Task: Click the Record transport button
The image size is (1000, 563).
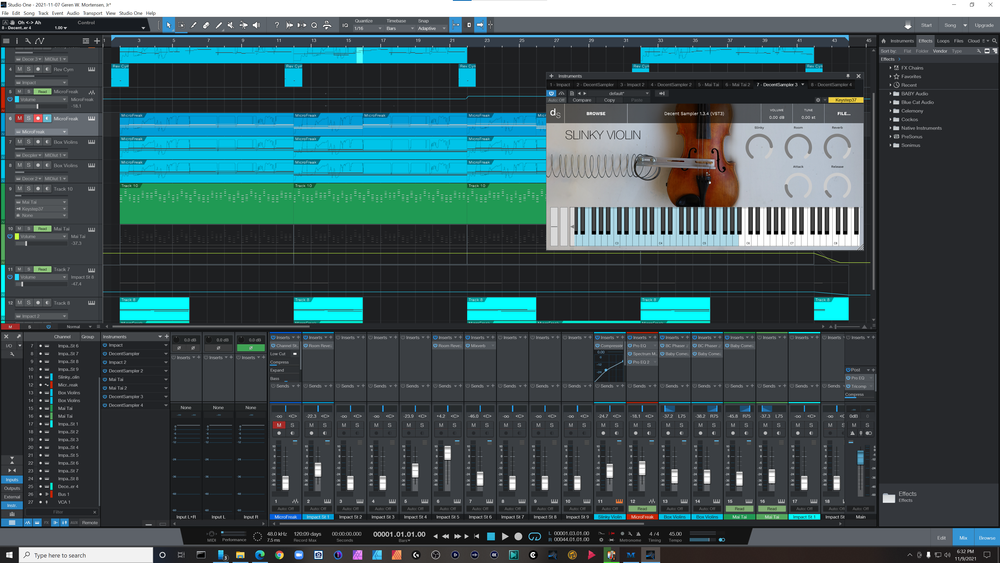Action: point(518,536)
